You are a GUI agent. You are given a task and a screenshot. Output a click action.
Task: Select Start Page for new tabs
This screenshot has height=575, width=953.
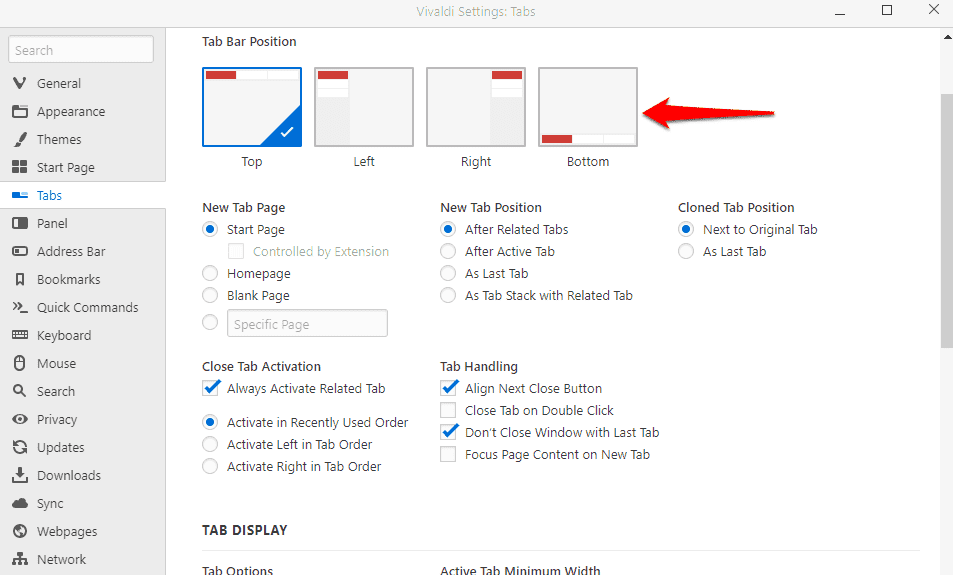coord(210,229)
